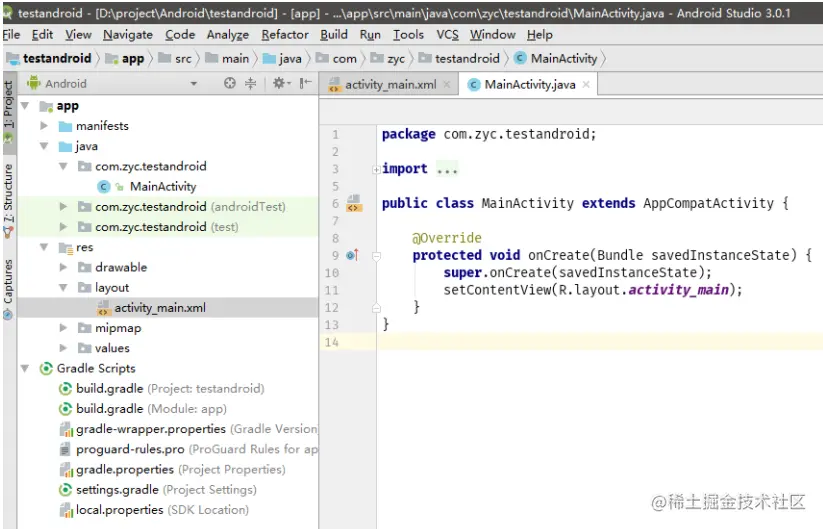
Task: Open the Project panel settings gear
Action: coord(281,83)
